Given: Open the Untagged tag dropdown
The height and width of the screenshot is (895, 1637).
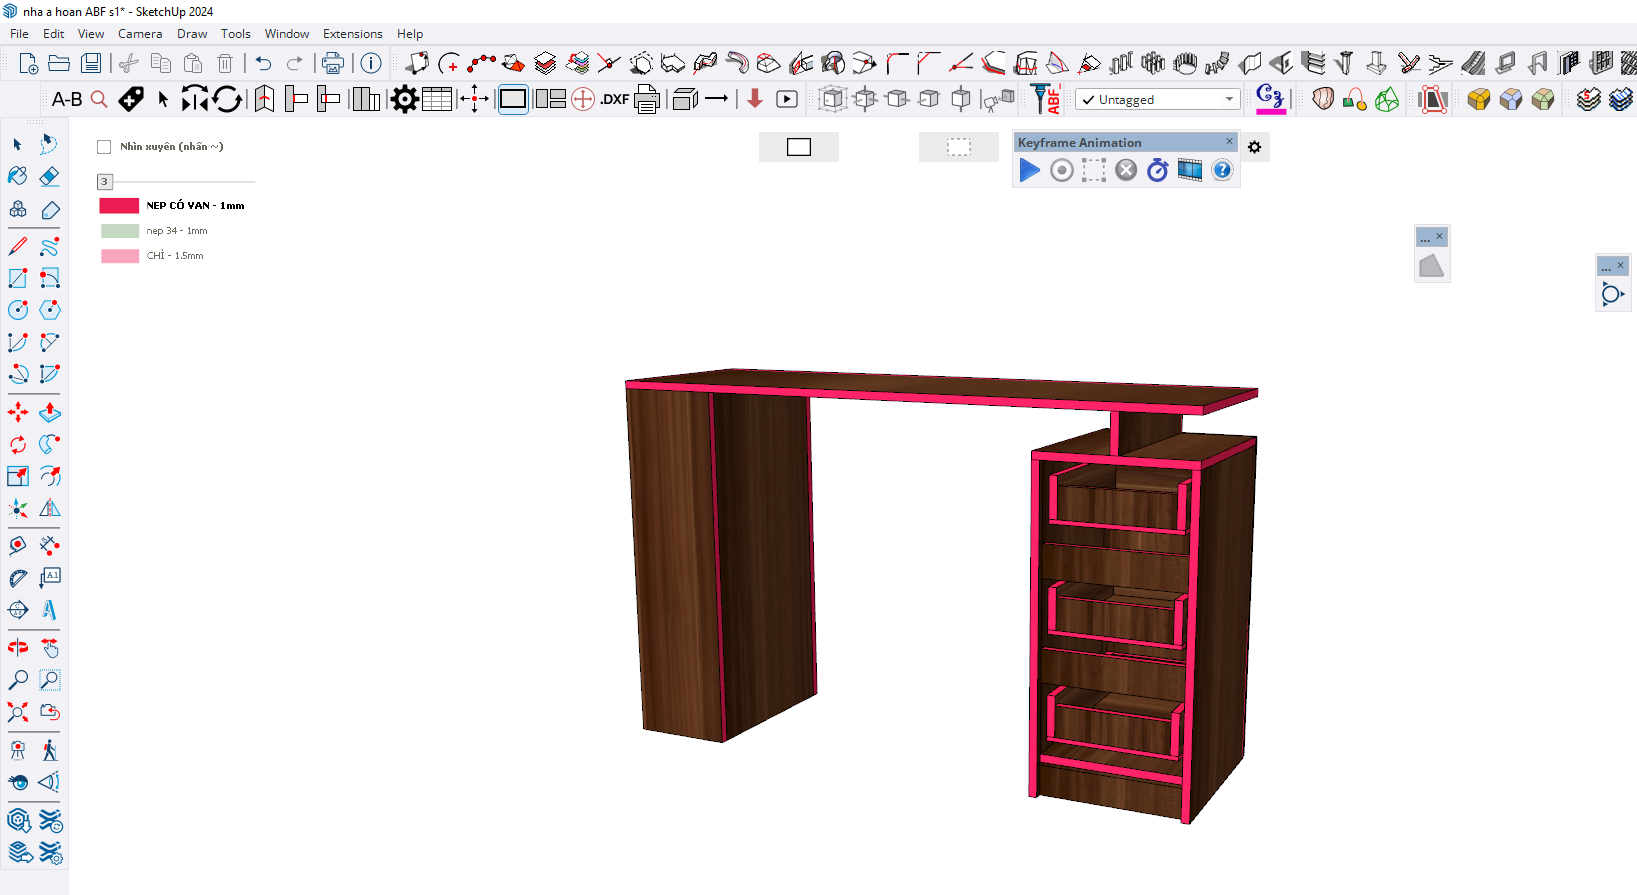Looking at the screenshot, I should (x=1157, y=99).
